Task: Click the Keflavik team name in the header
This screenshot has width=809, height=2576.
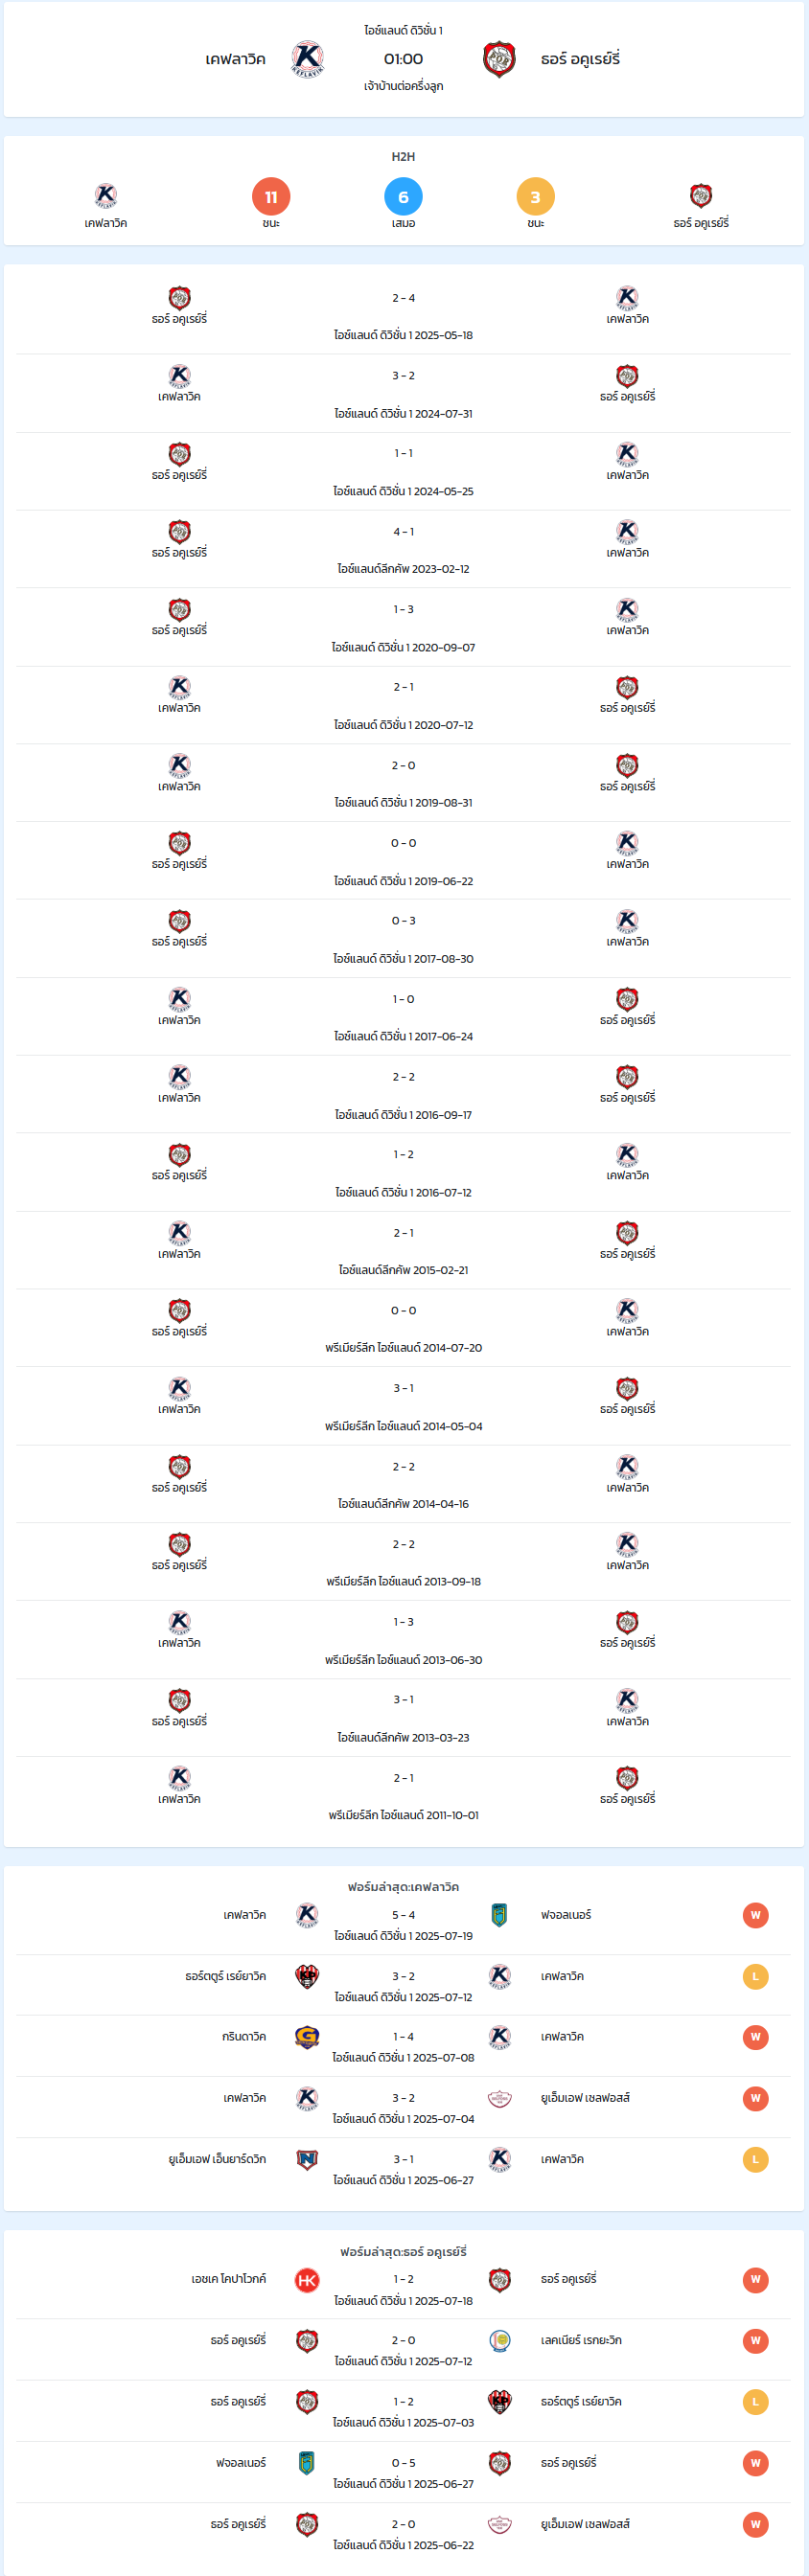Action: pyautogui.click(x=235, y=59)
